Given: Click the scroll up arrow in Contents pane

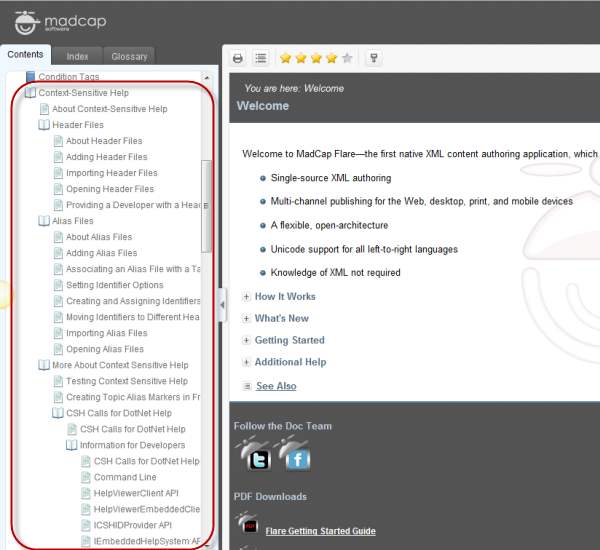Looking at the screenshot, I should pos(207,78).
